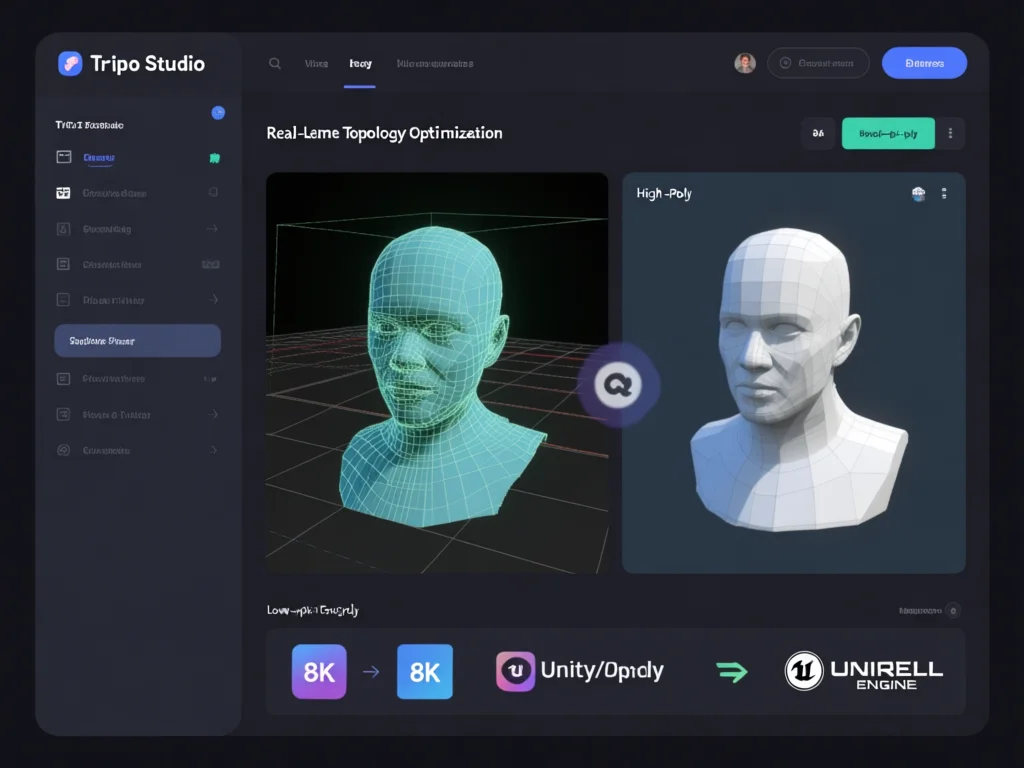Toggle the checkbox on second sidebar row
The image size is (1024, 768).
click(x=213, y=193)
